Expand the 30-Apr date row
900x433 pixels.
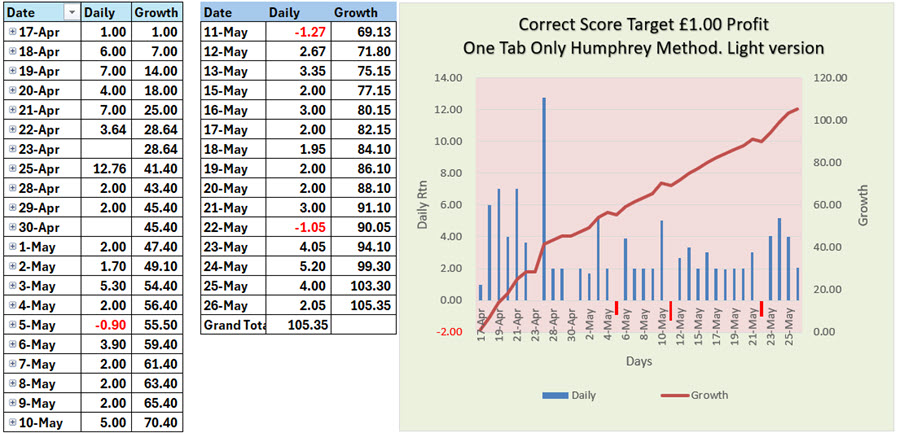point(13,225)
